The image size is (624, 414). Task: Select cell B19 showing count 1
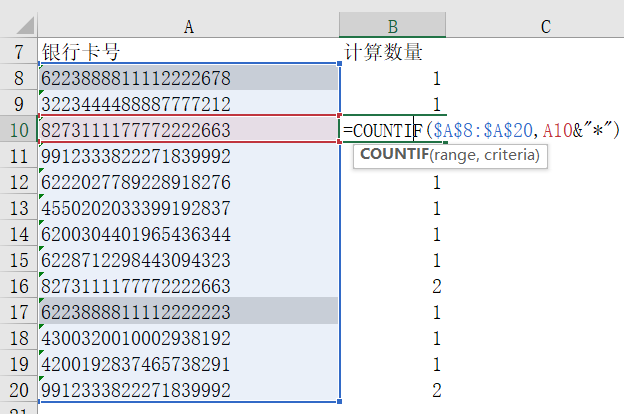[x=392, y=363]
